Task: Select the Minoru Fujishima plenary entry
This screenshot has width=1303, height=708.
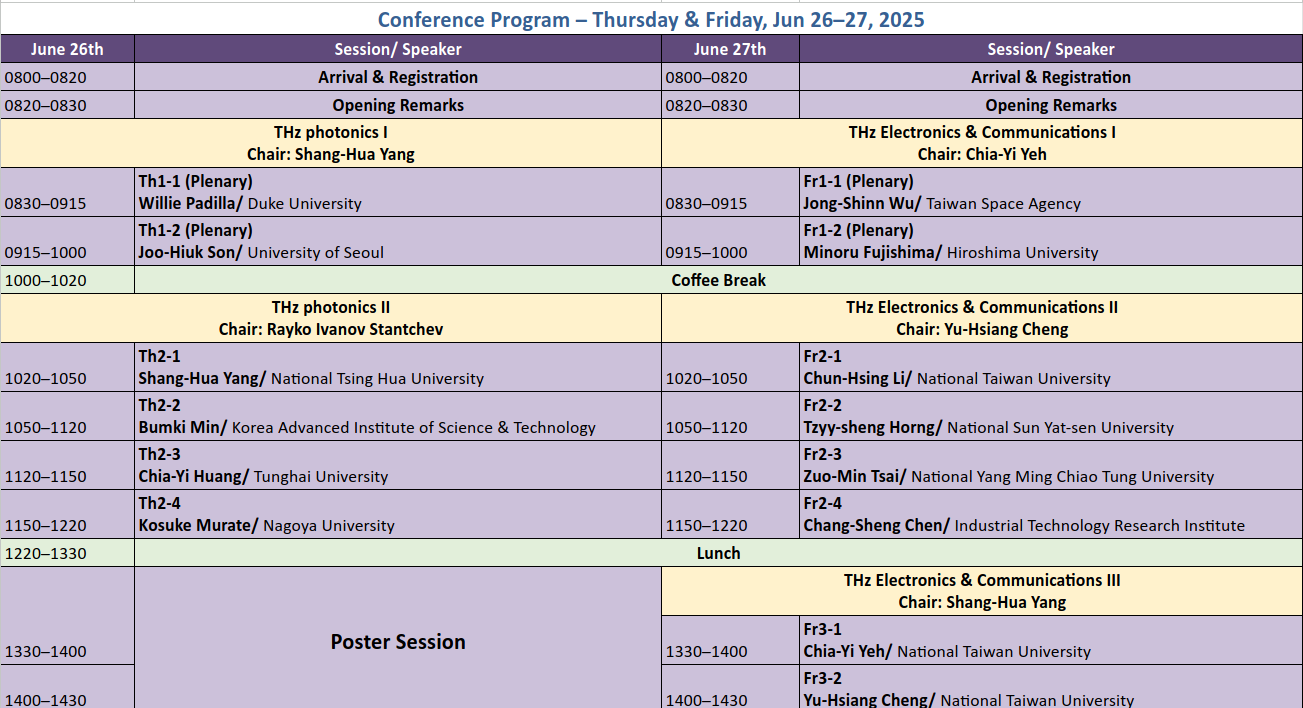Action: [1050, 241]
